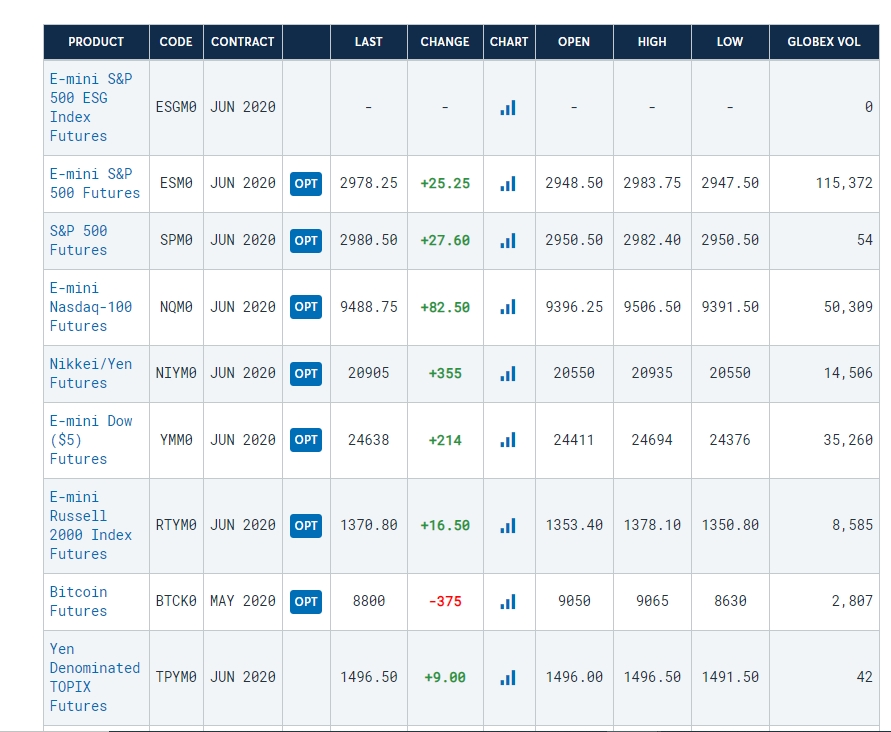Open options for Nikkei/Yen Futures NIYM0
The width and height of the screenshot is (891, 732).
tap(306, 373)
